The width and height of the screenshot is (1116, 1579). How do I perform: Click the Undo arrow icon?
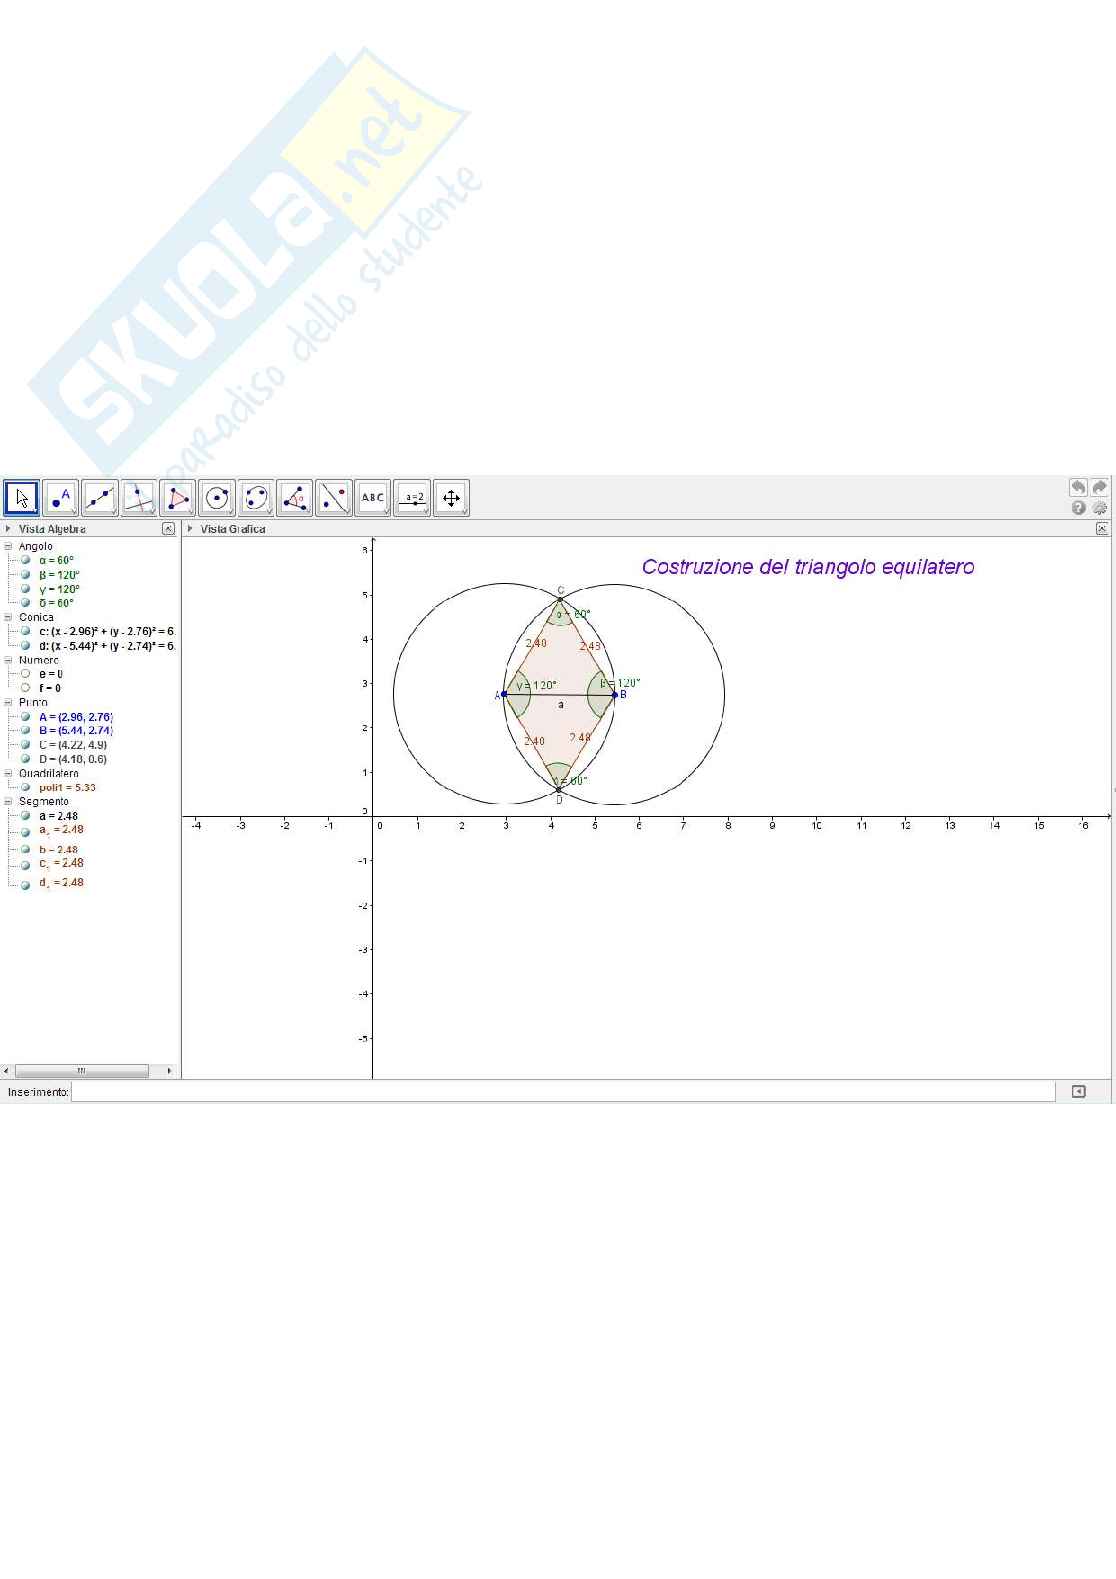click(1078, 487)
